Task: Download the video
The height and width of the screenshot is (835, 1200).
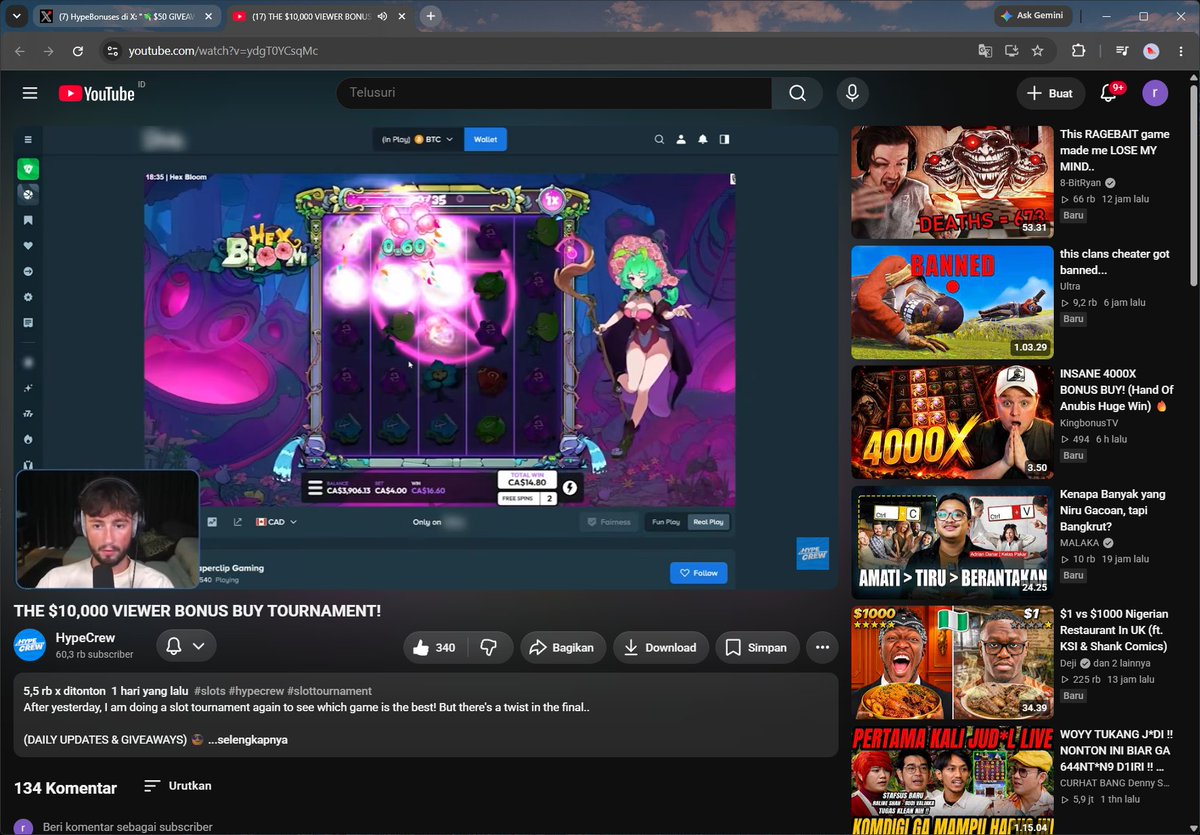Action: pos(660,647)
